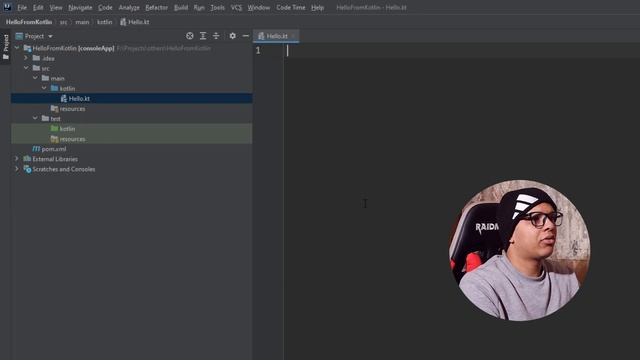Open the Window menu
Viewport: 640px width, 360px height.
(259, 7)
